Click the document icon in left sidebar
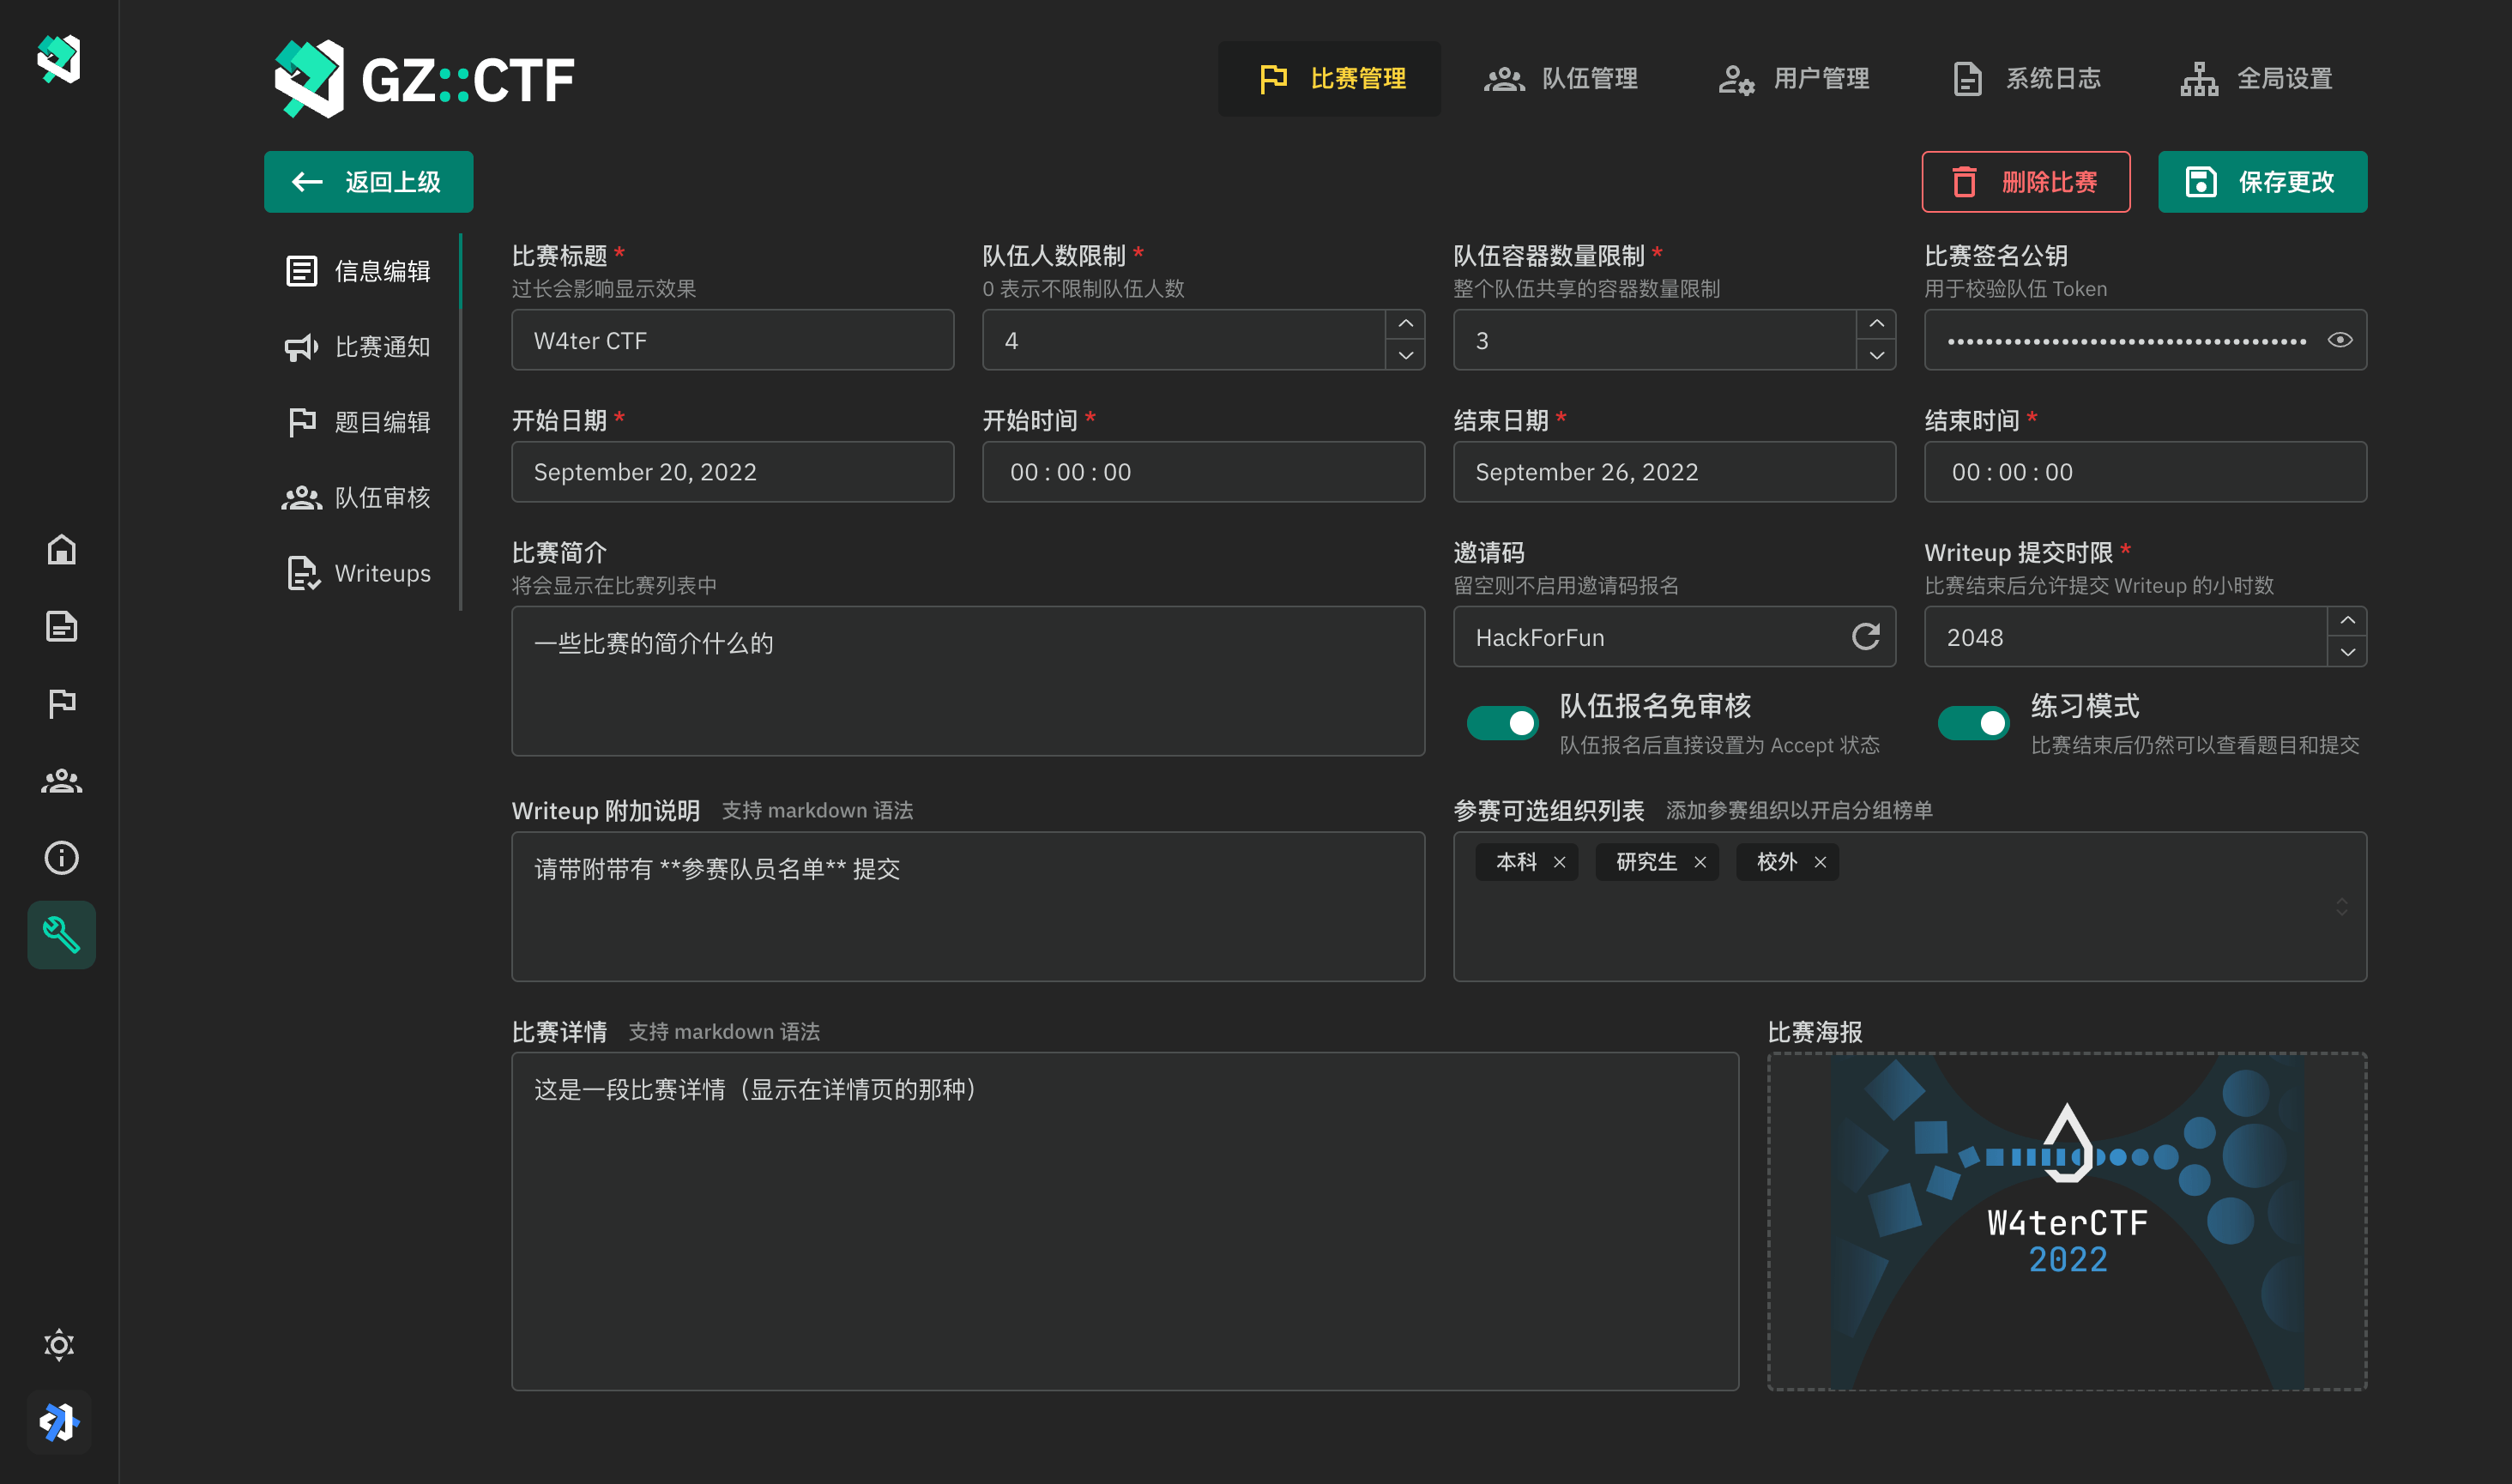Image resolution: width=2512 pixels, height=1484 pixels. 61,627
